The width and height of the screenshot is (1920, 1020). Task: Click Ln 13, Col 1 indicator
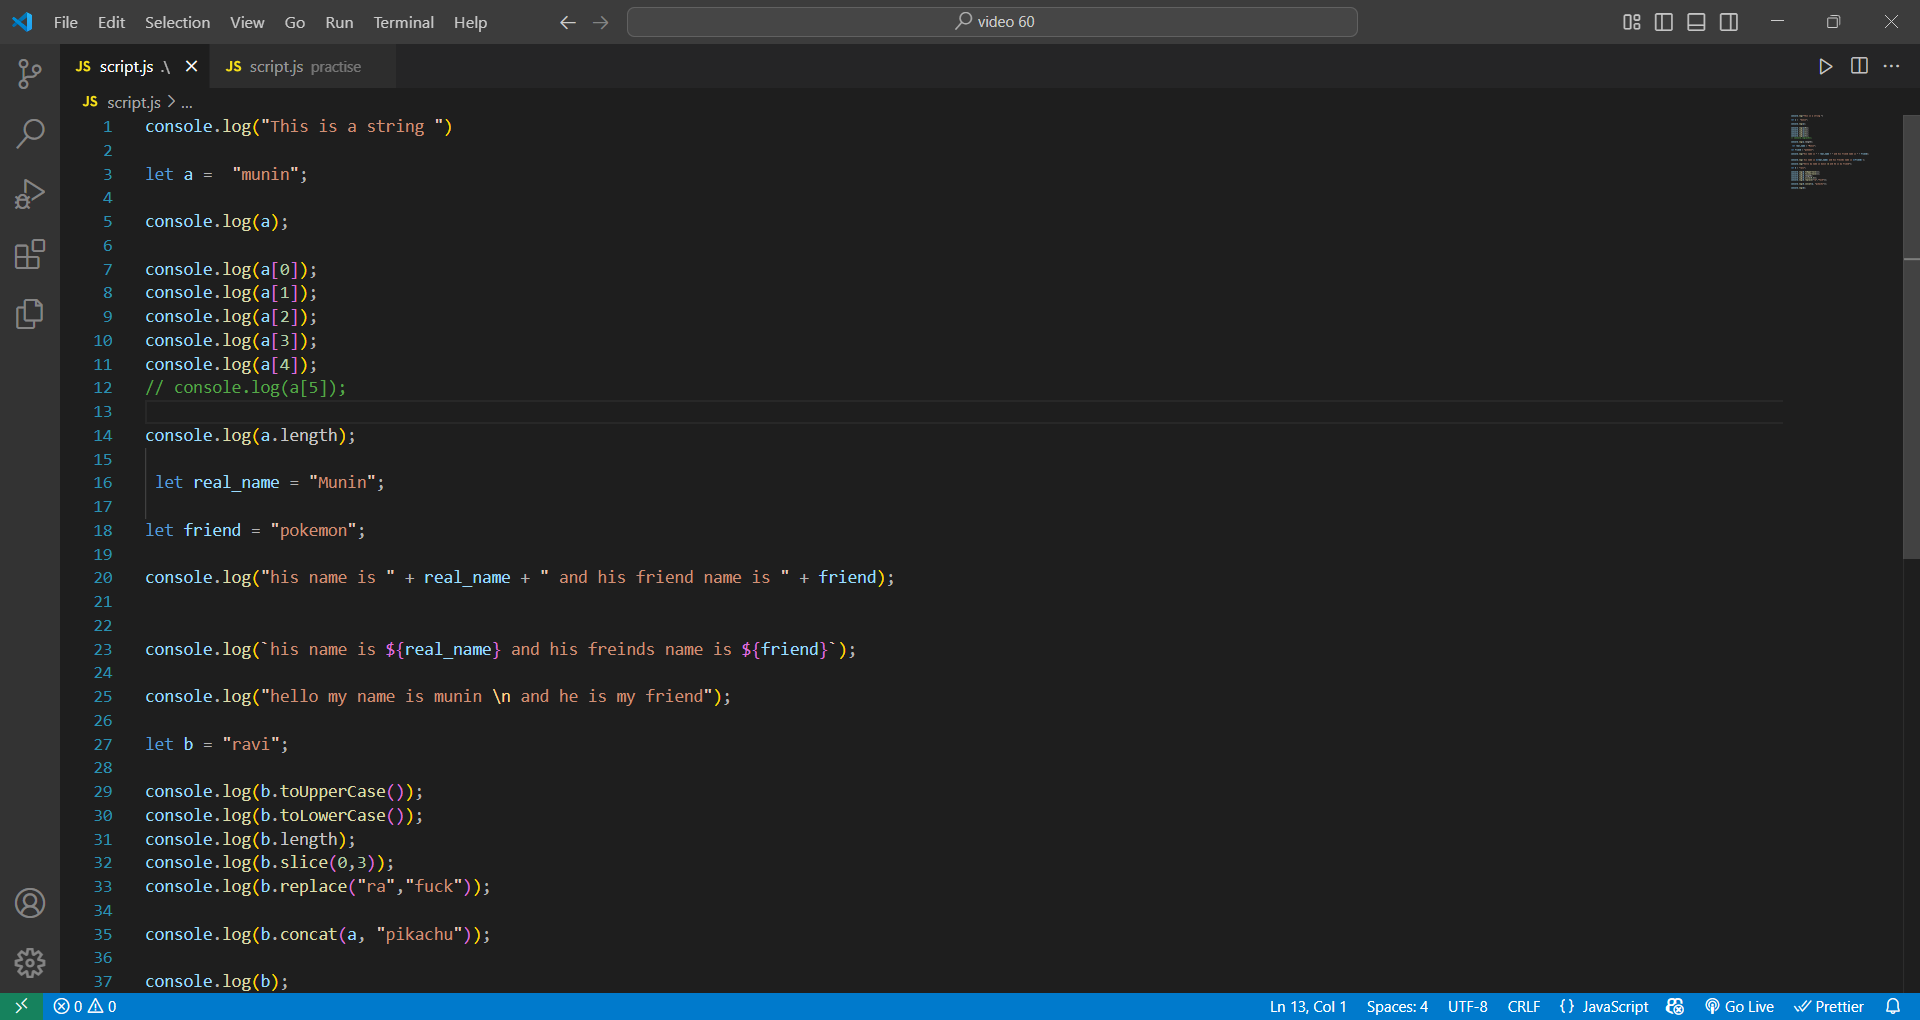coord(1308,1006)
